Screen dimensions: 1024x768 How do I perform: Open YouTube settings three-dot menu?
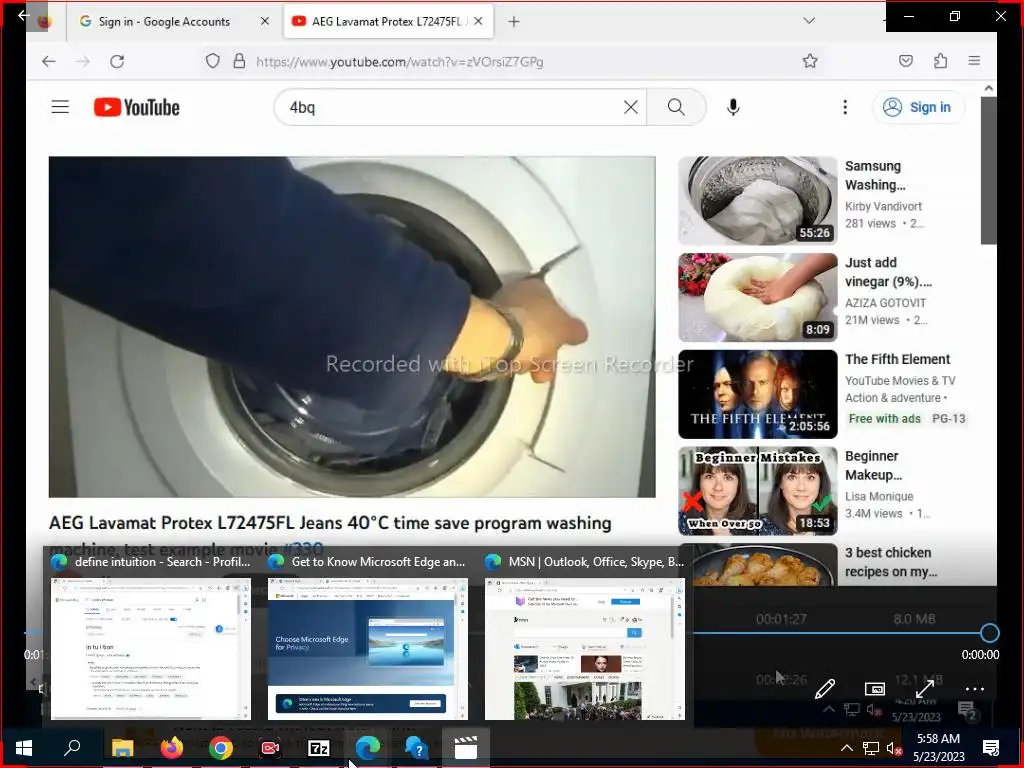click(845, 107)
